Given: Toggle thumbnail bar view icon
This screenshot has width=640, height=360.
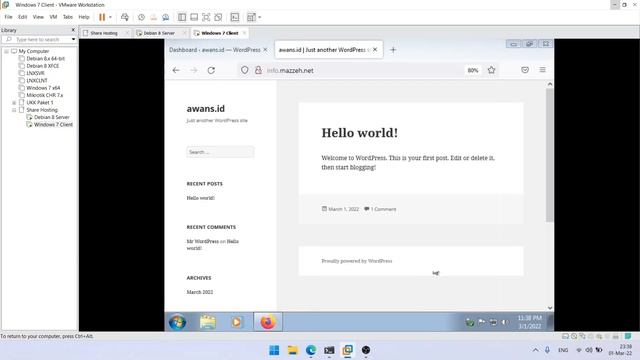Looking at the screenshot, I should (194, 17).
